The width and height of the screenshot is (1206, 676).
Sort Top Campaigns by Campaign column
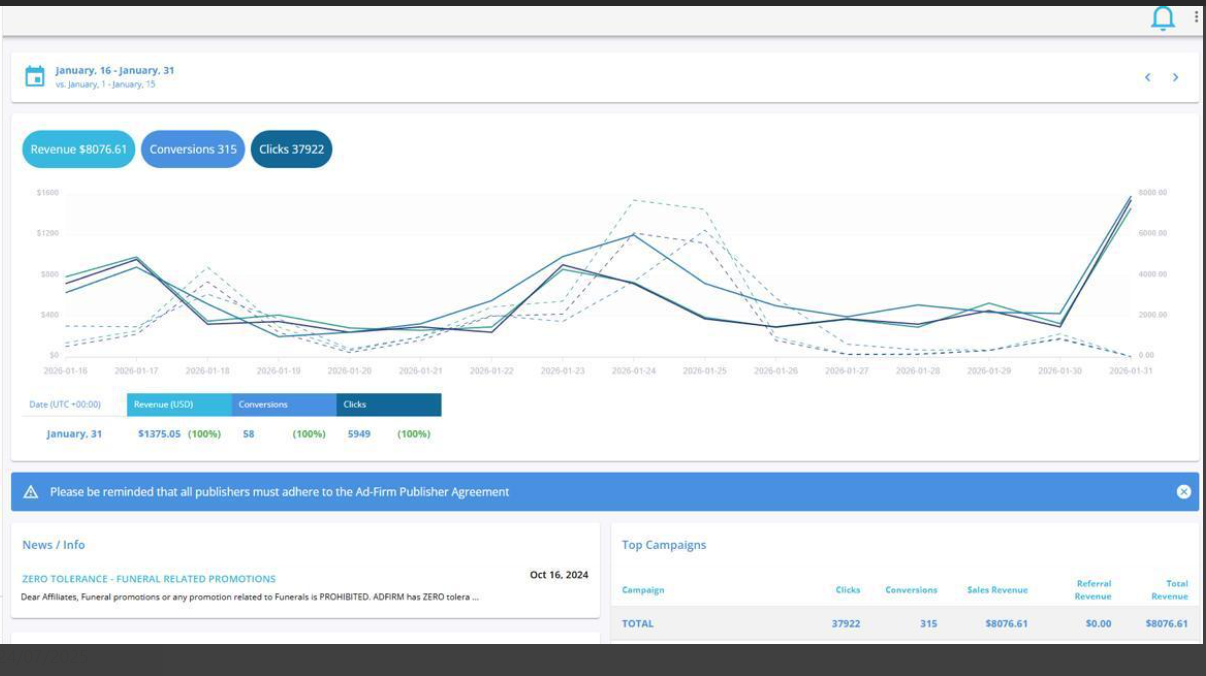pos(643,590)
